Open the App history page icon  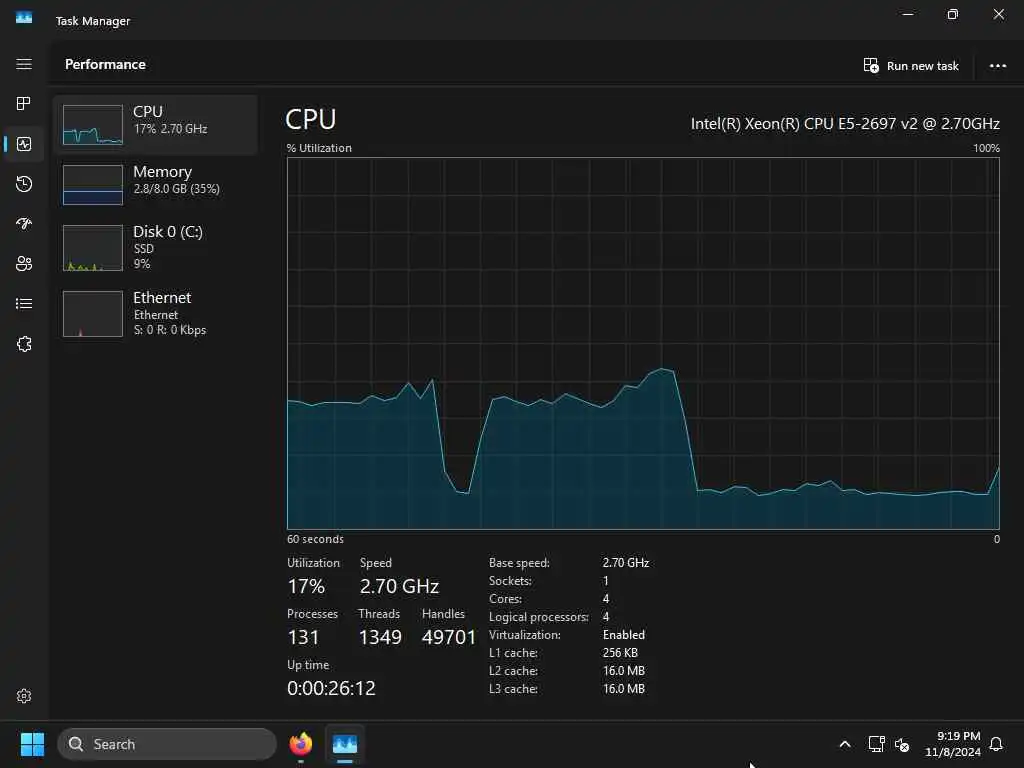[24, 184]
